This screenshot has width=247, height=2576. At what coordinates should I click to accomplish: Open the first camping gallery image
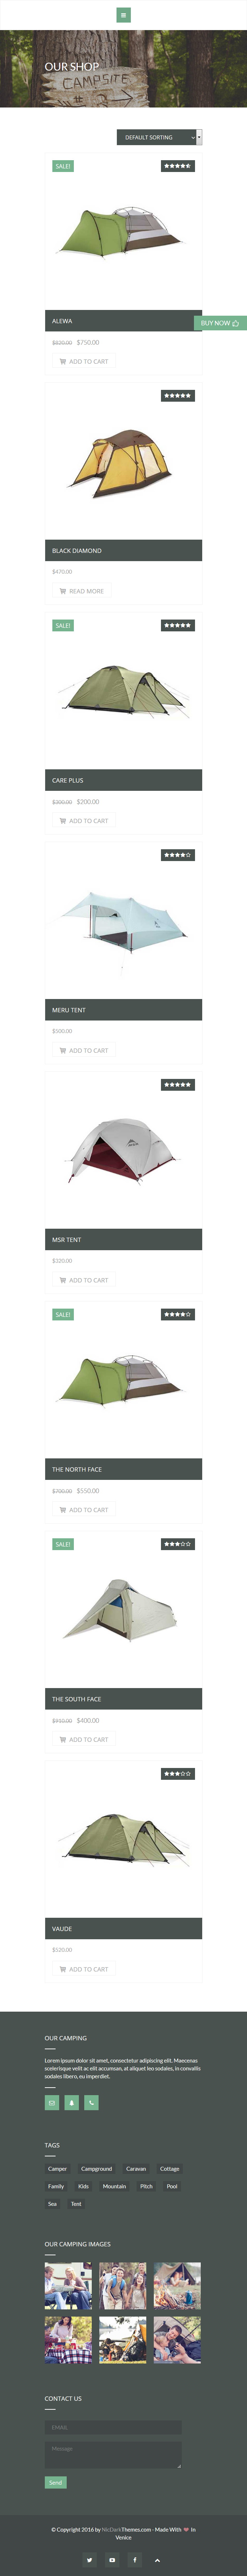point(68,2286)
